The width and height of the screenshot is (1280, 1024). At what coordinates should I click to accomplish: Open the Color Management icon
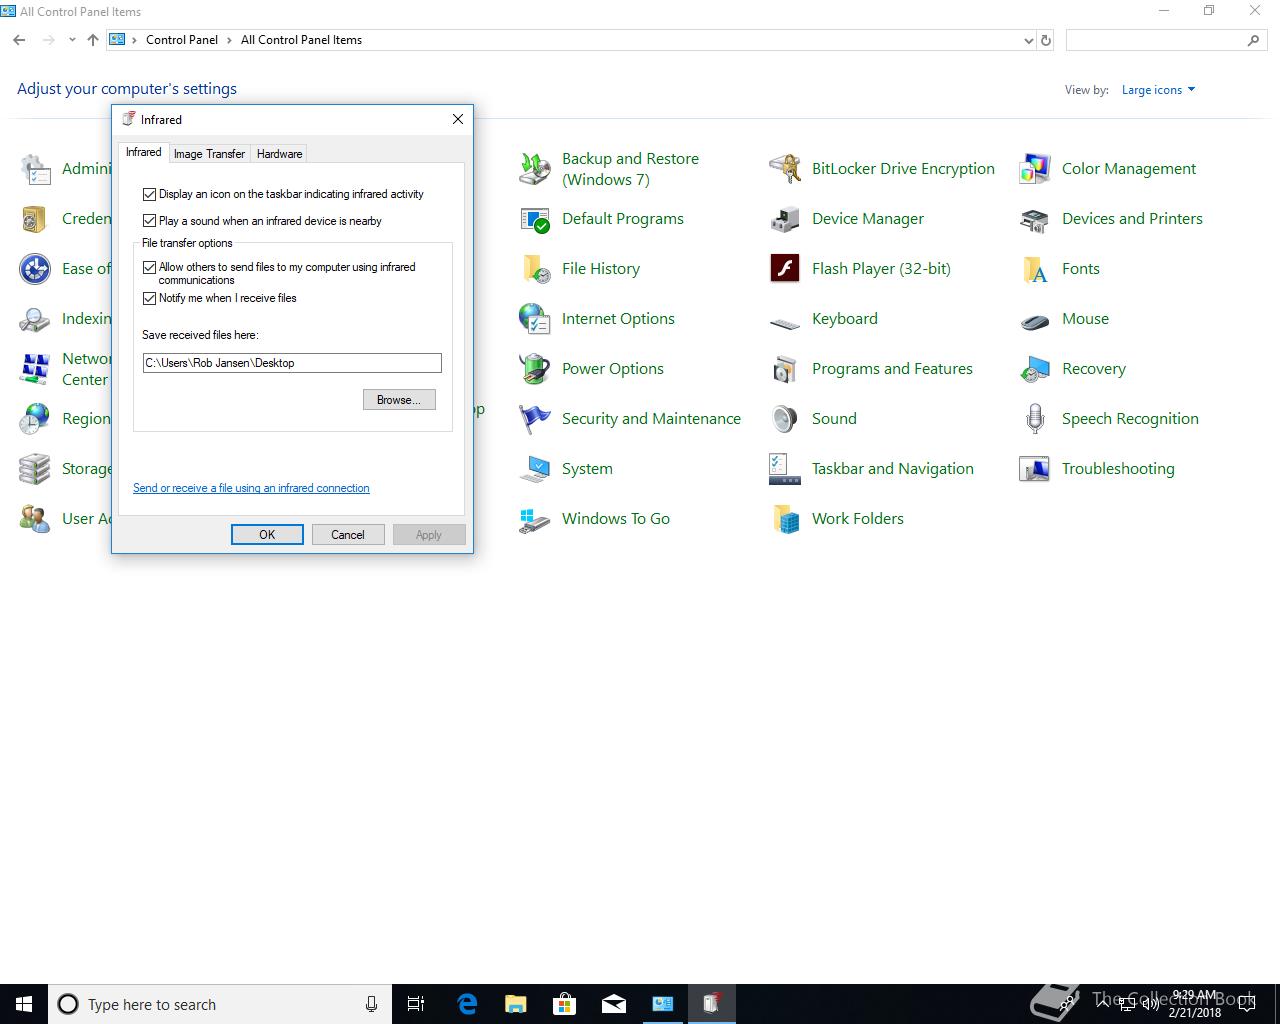coord(1035,169)
